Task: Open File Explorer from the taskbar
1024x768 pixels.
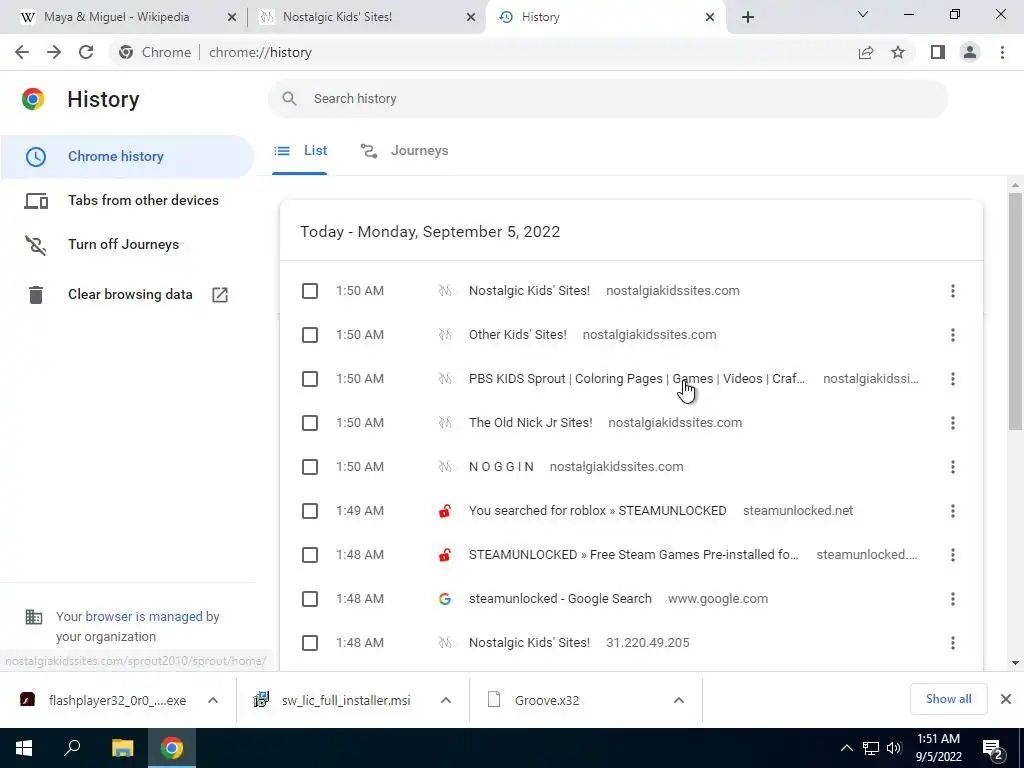Action: pos(122,748)
